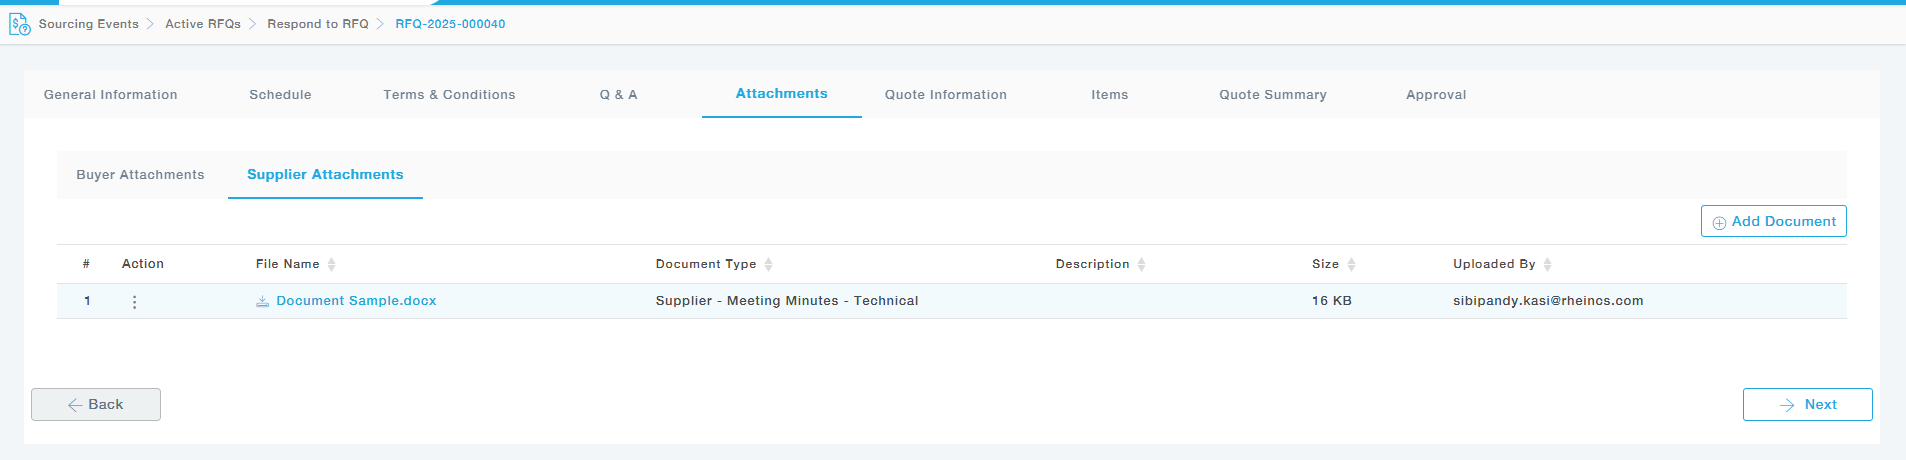Open the General Information tab
Image resolution: width=1906 pixels, height=460 pixels.
coord(111,95)
